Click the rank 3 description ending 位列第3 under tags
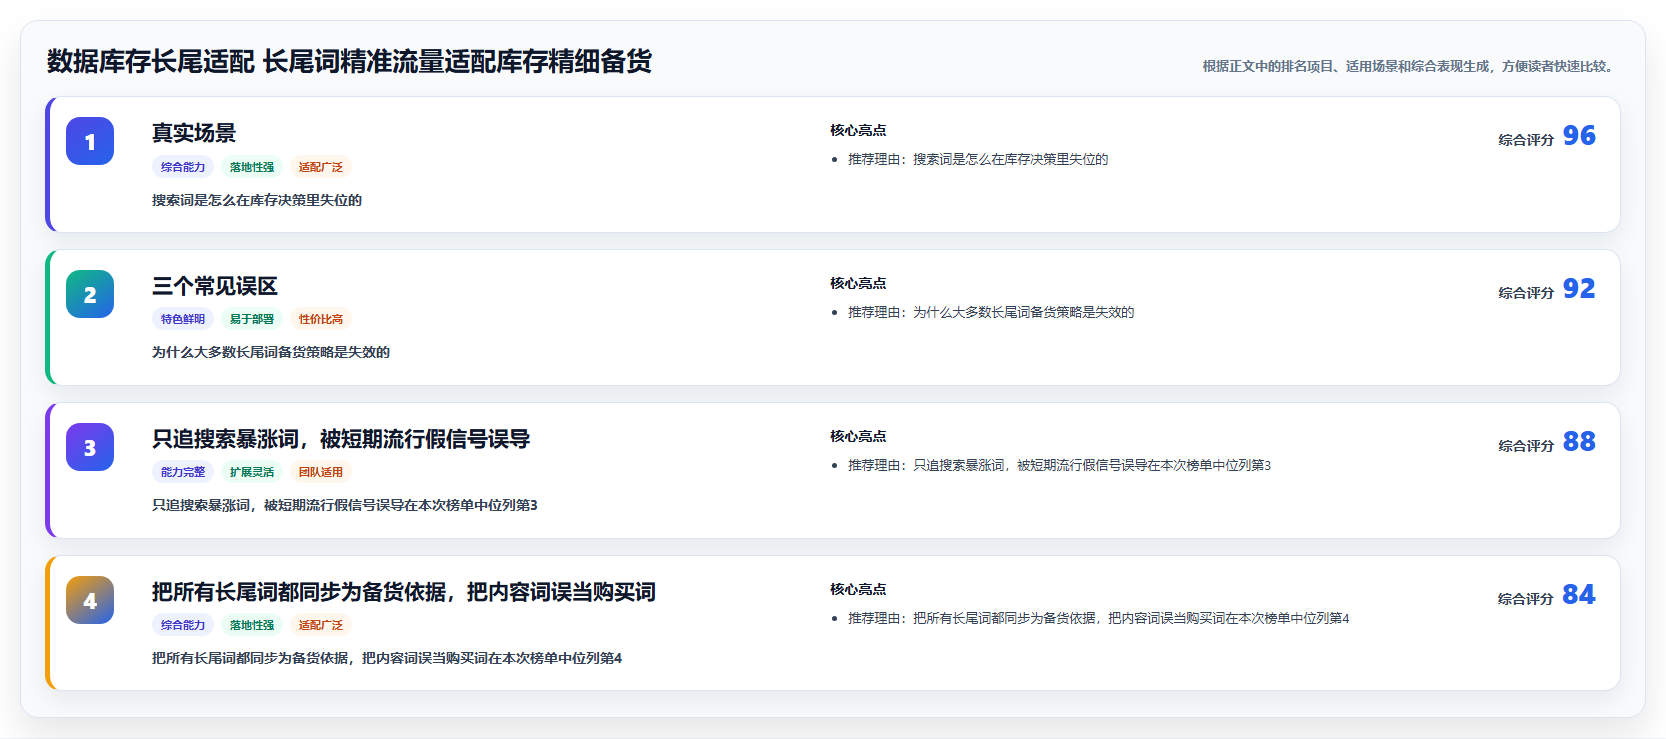1666x739 pixels. (x=345, y=505)
